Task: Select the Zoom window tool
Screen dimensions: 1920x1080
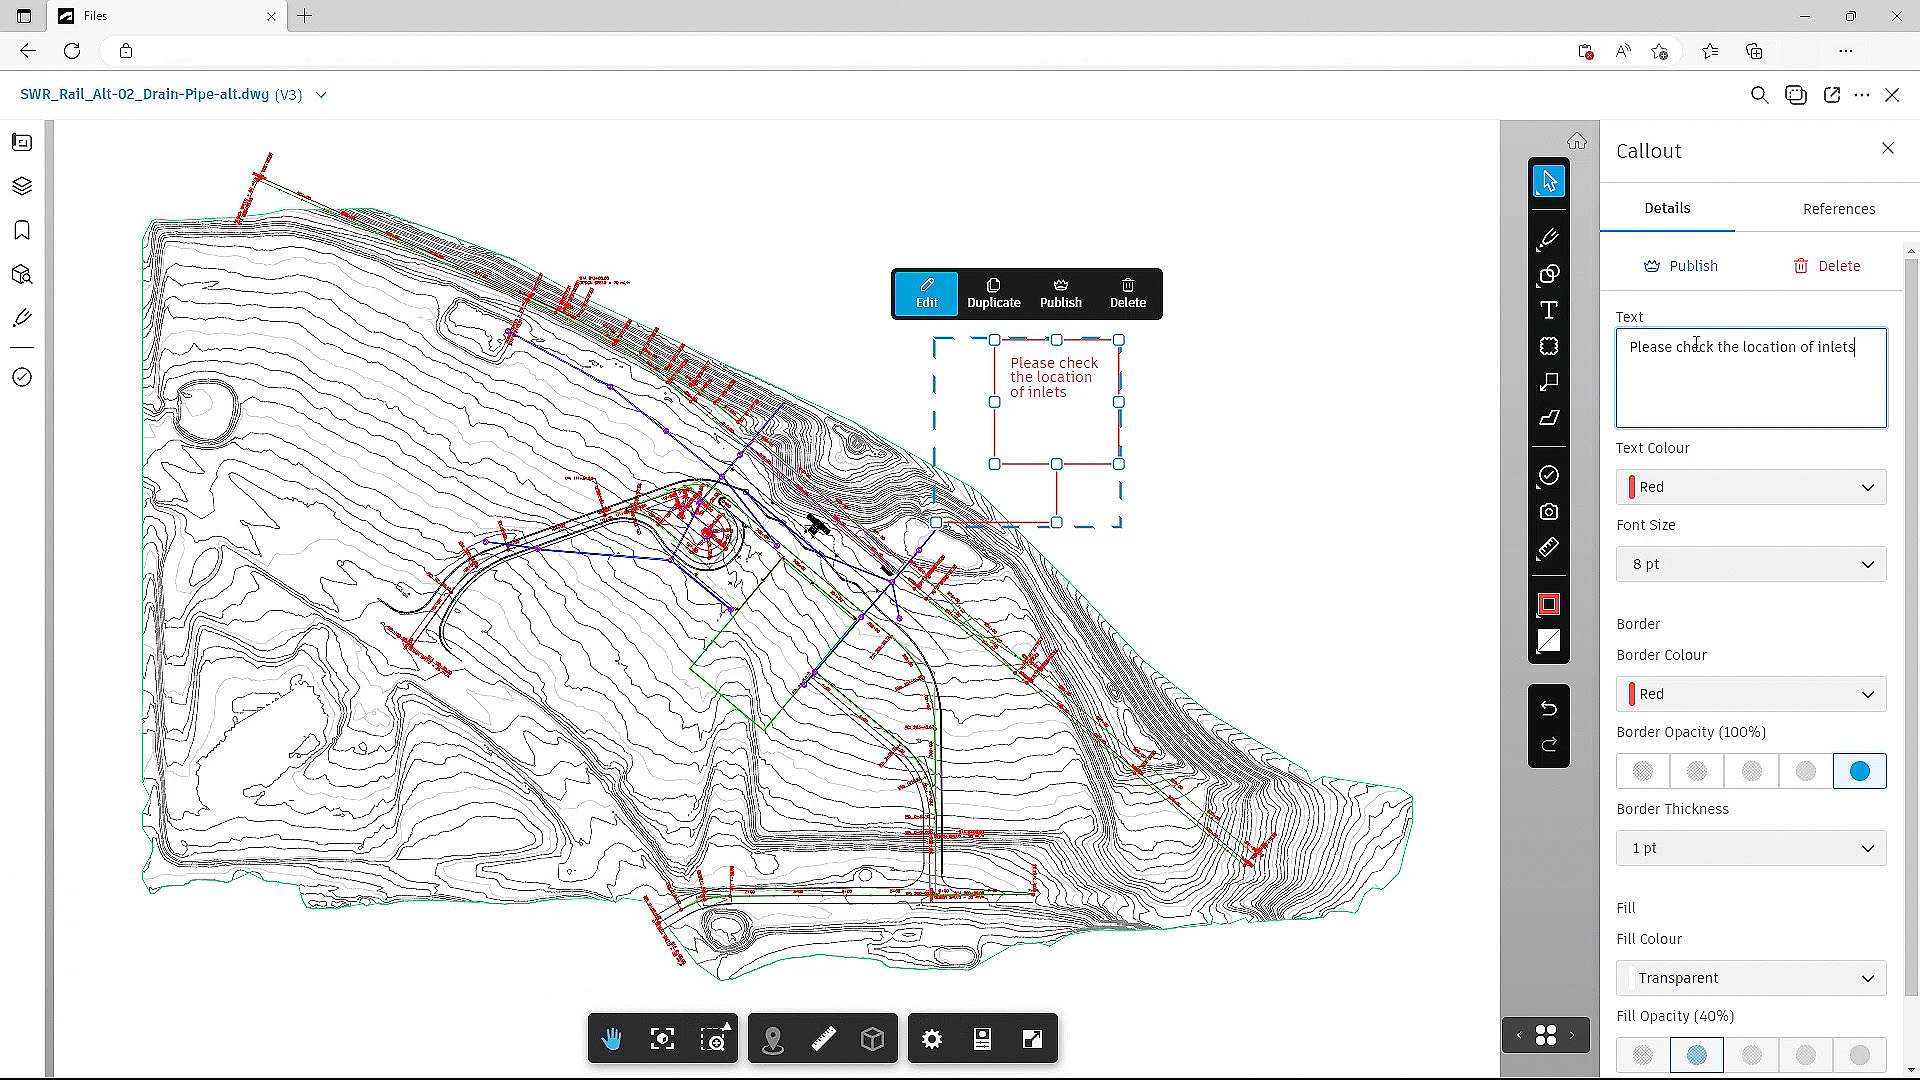Action: pyautogui.click(x=713, y=1039)
